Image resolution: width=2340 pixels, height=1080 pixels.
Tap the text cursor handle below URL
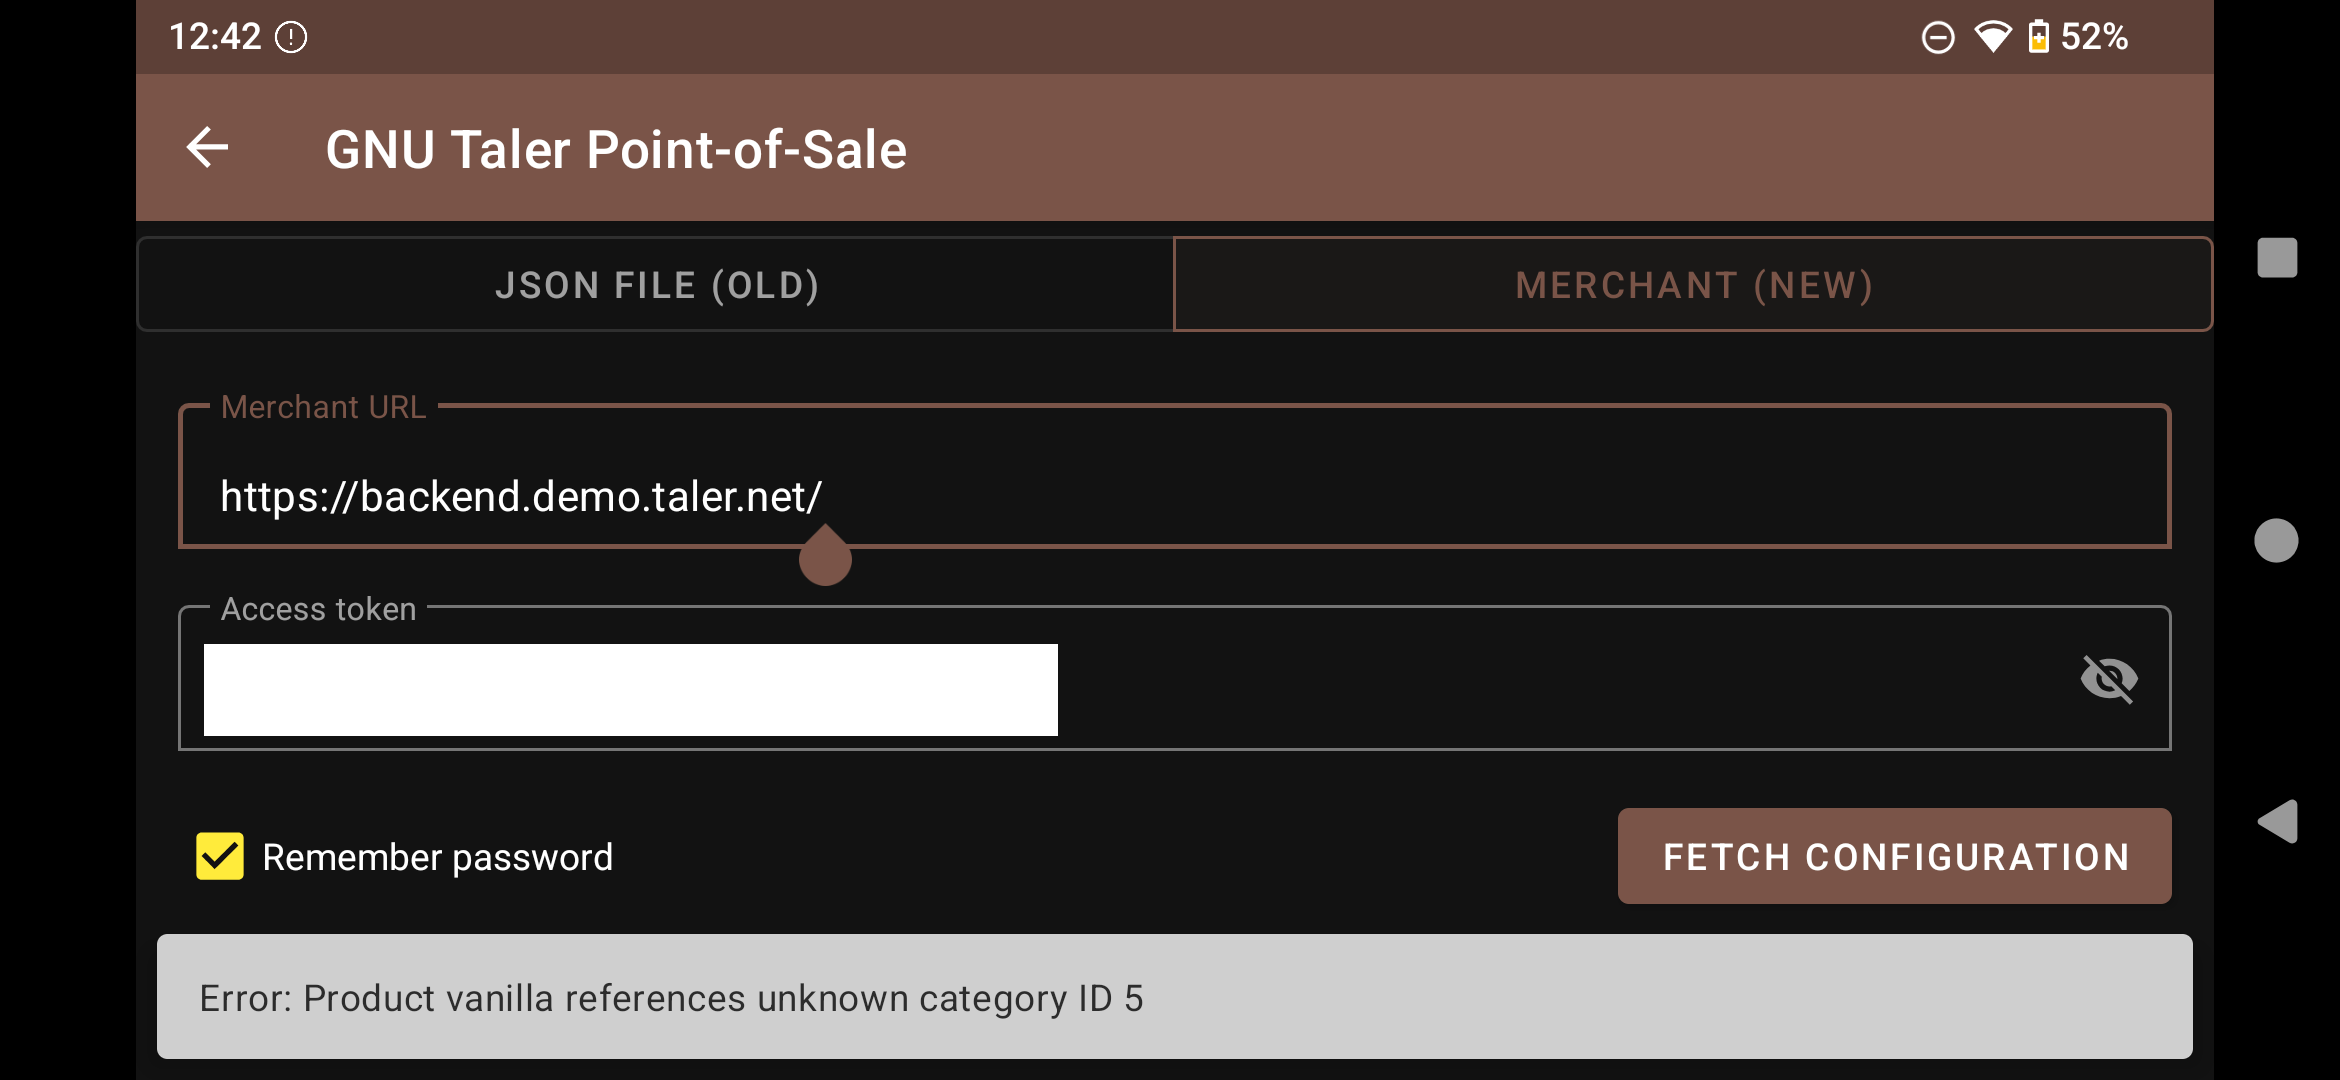pyautogui.click(x=825, y=558)
